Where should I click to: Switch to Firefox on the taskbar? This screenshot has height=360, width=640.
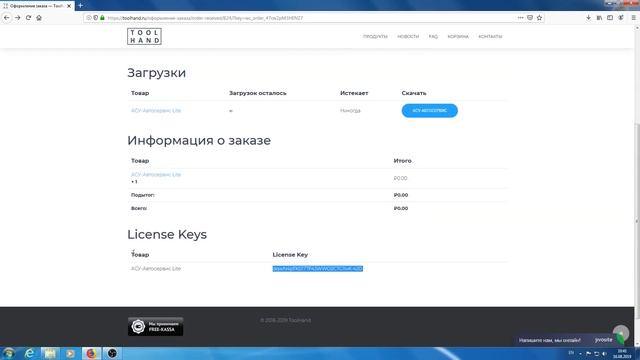91,353
